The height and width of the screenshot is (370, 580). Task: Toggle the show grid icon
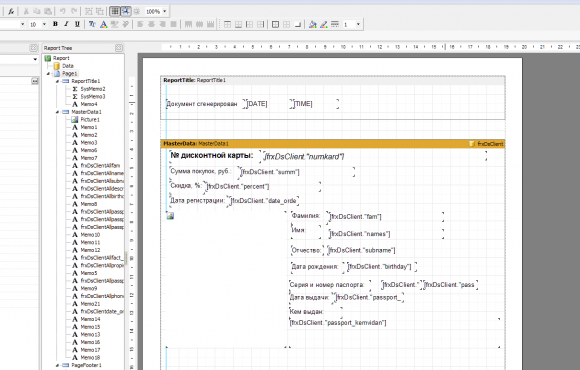click(115, 11)
